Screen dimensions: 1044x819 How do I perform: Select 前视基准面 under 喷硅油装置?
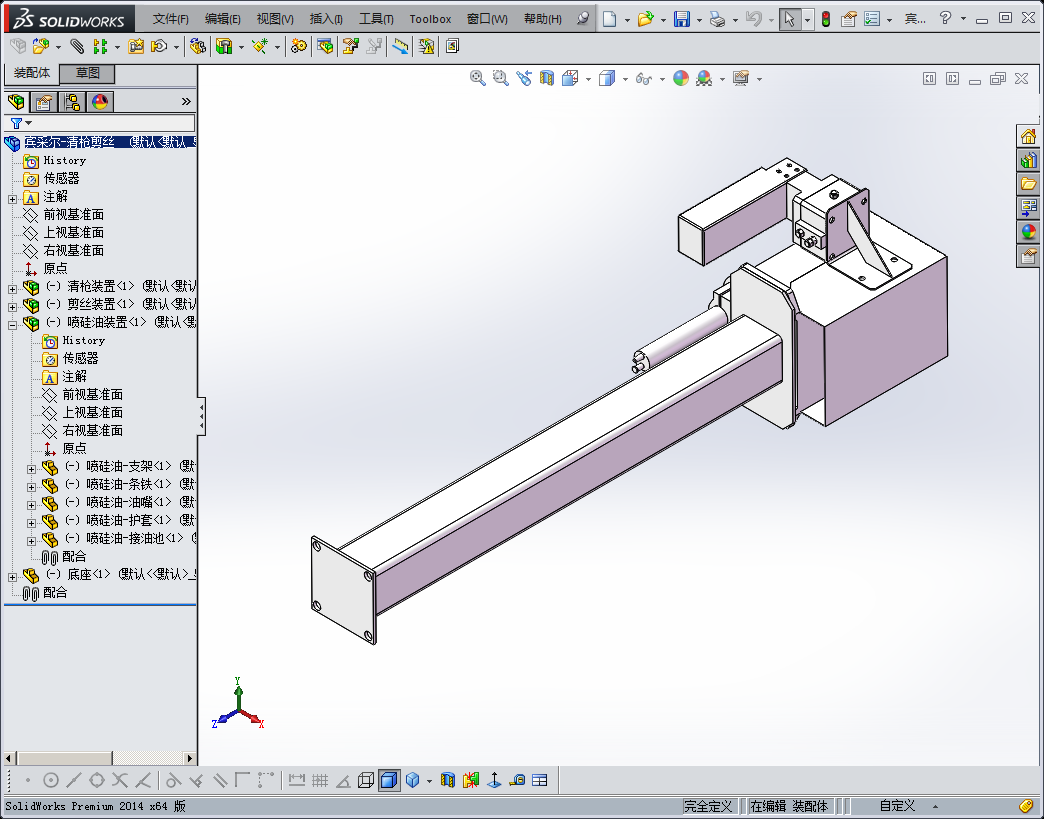tap(93, 394)
